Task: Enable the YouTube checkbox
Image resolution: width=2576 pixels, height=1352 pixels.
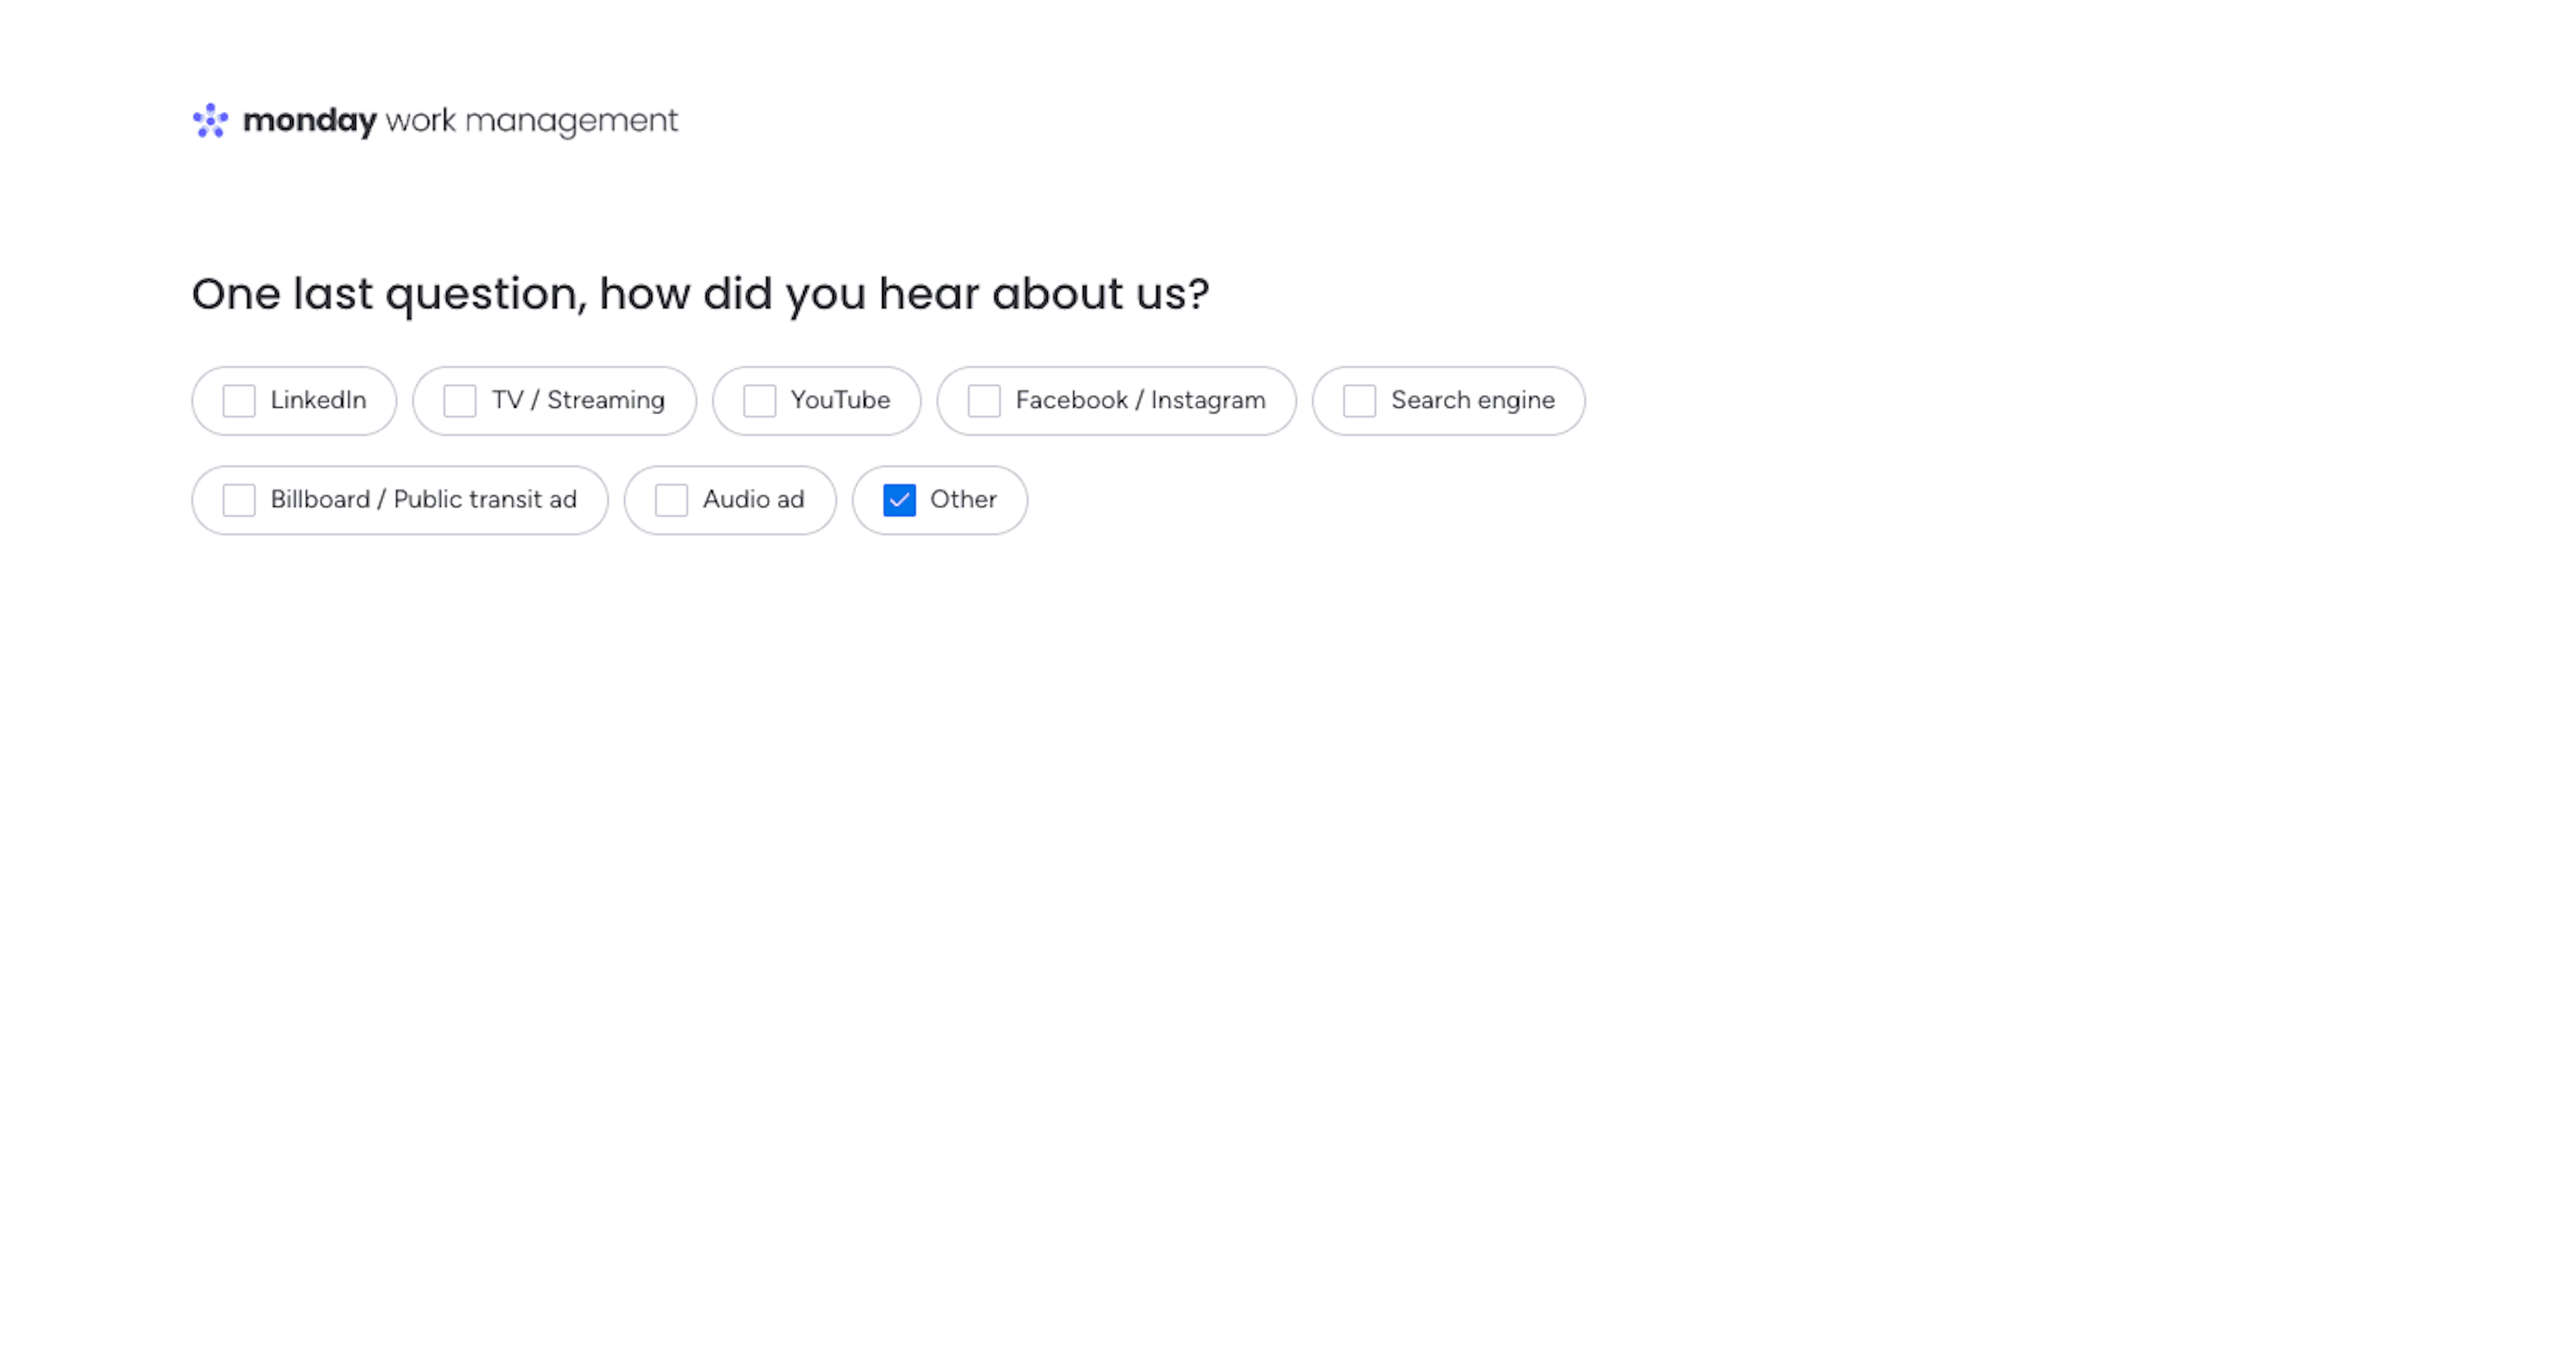Action: (x=759, y=401)
